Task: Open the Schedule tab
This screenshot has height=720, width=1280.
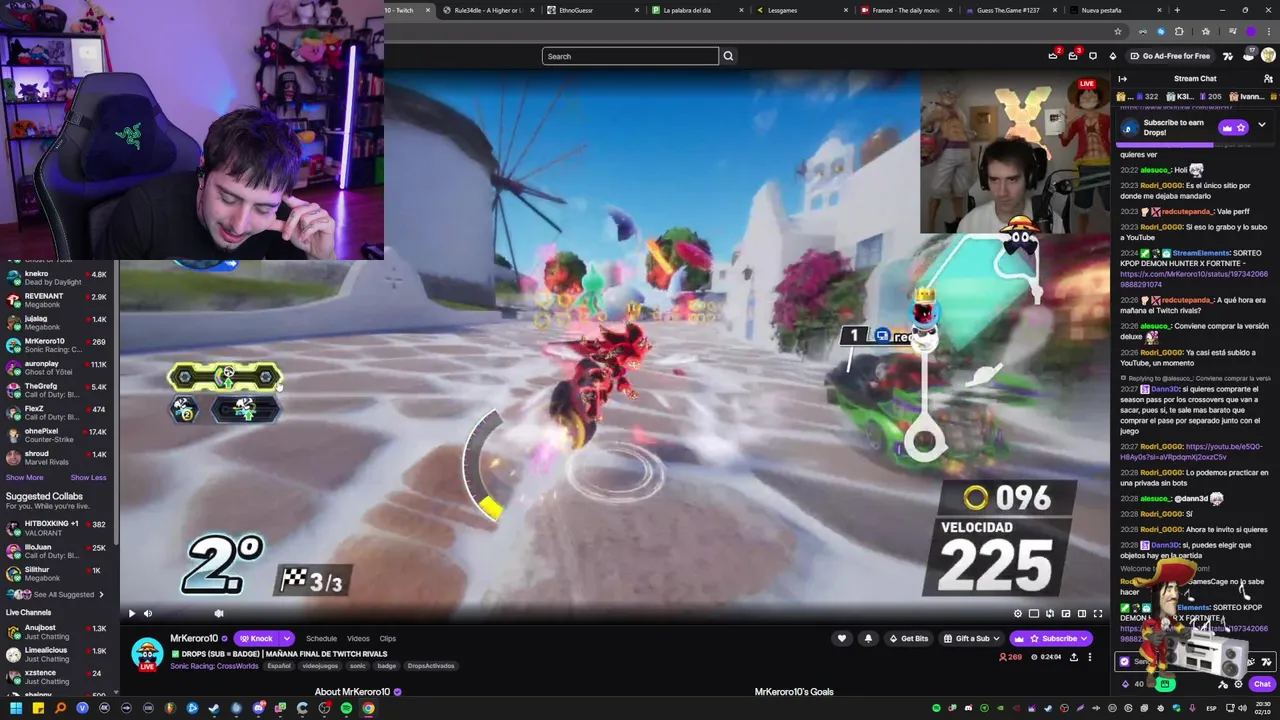Action: coord(321,639)
